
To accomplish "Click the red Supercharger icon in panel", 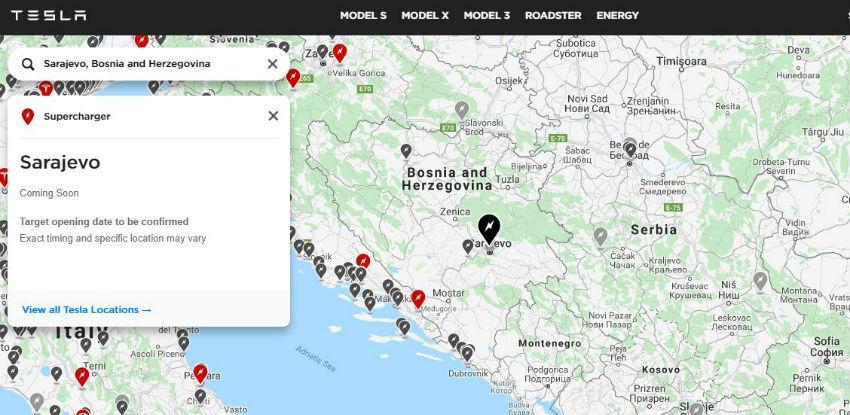I will pos(28,116).
